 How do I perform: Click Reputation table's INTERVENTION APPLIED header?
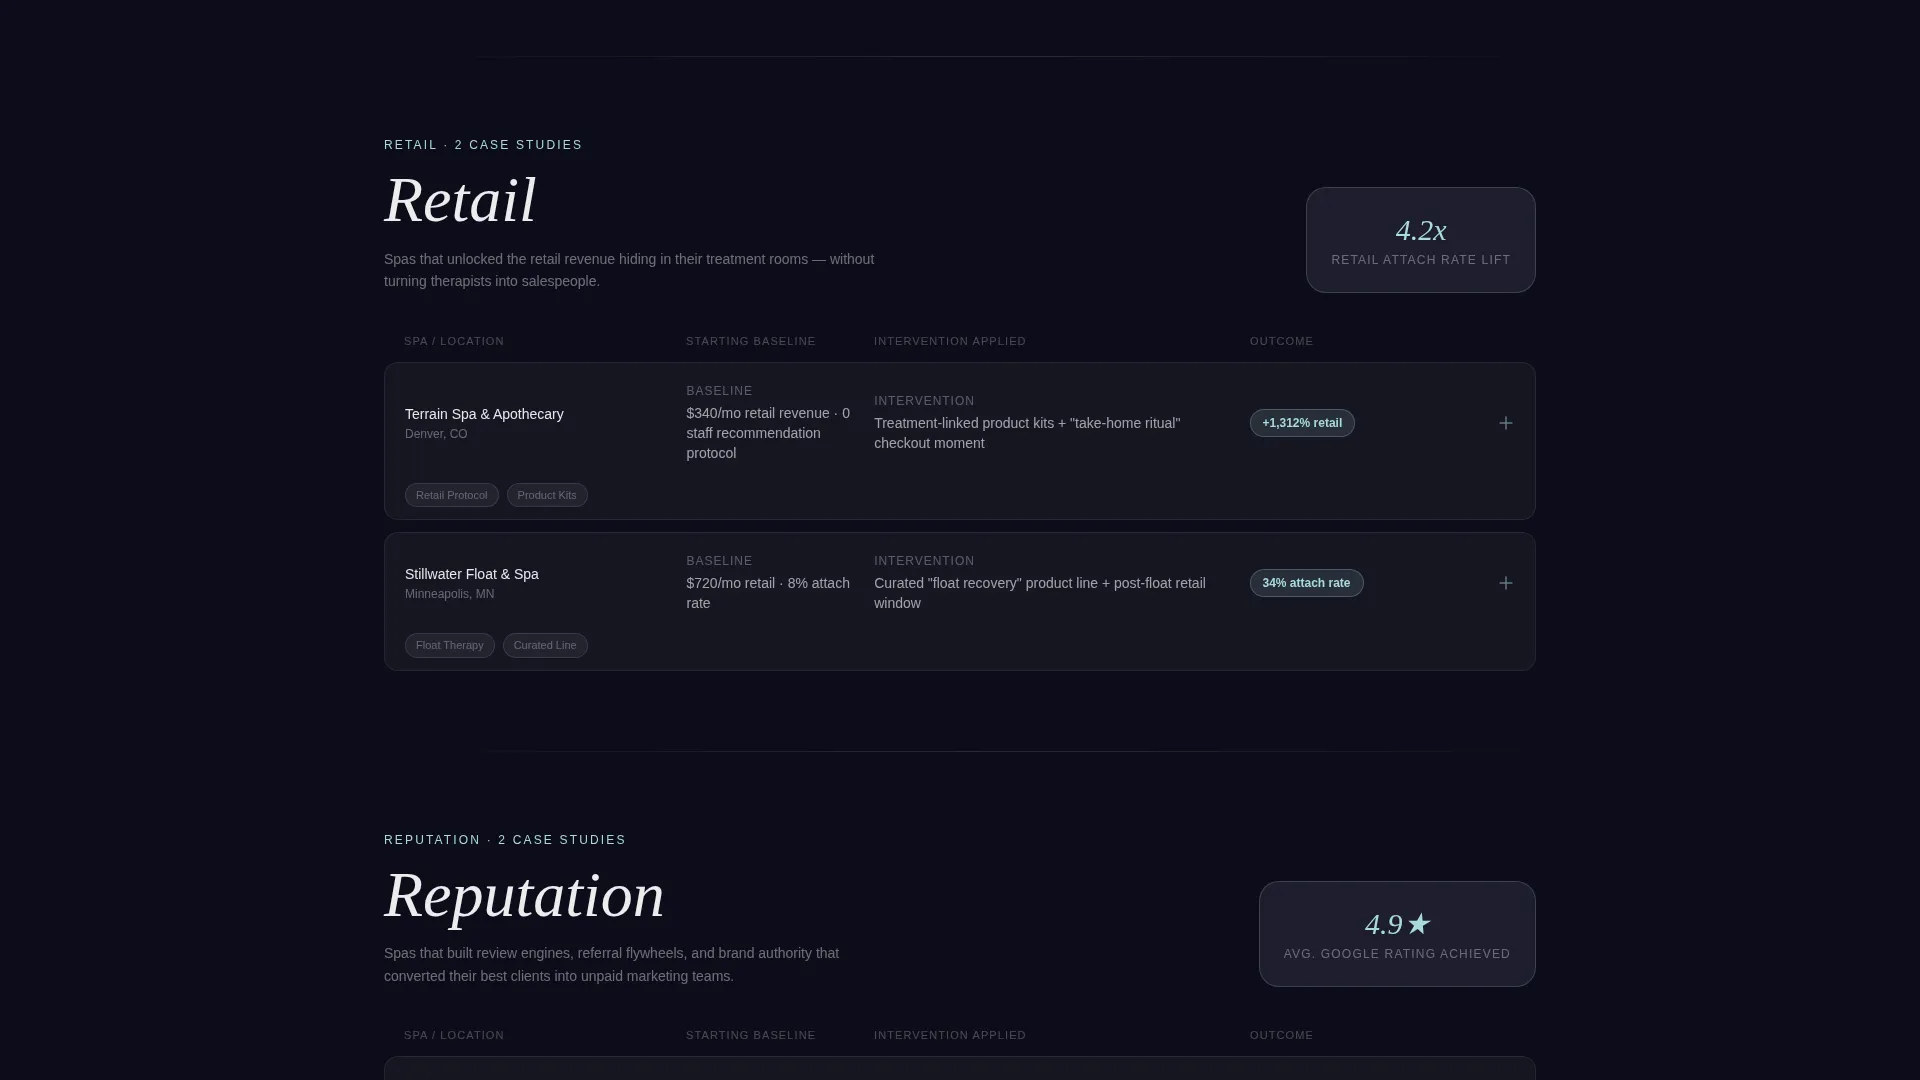950,1035
